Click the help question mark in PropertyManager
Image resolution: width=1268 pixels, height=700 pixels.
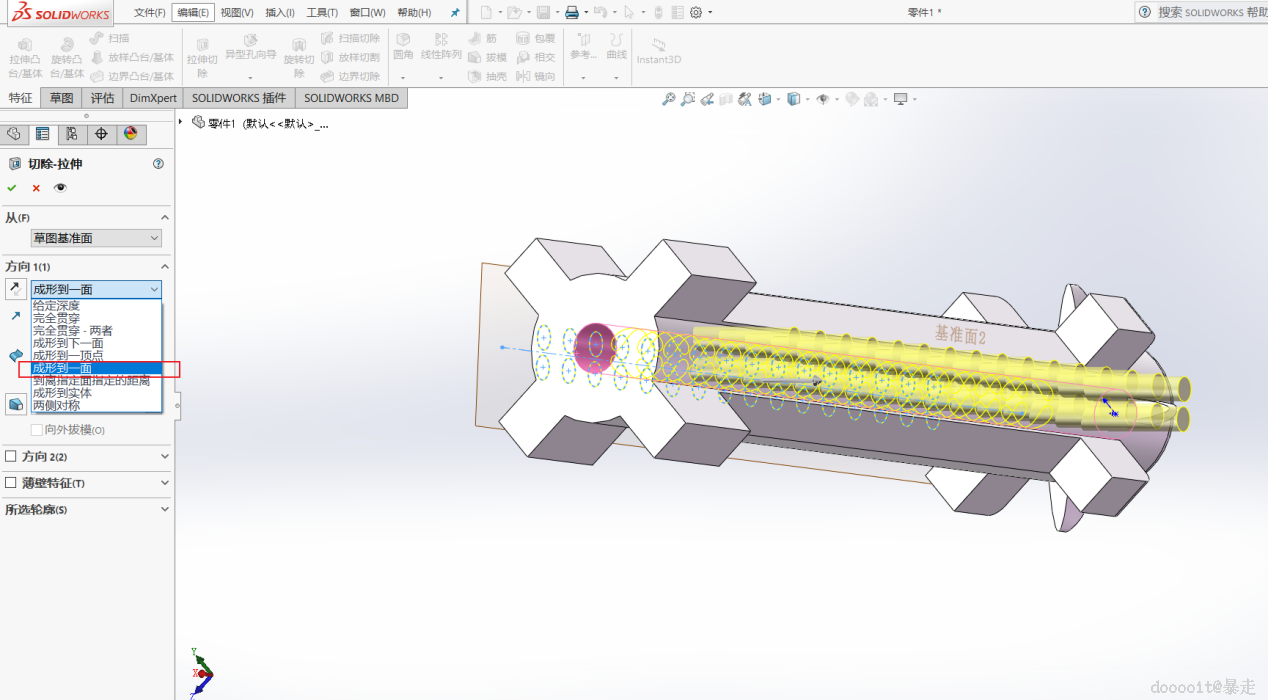coord(158,164)
